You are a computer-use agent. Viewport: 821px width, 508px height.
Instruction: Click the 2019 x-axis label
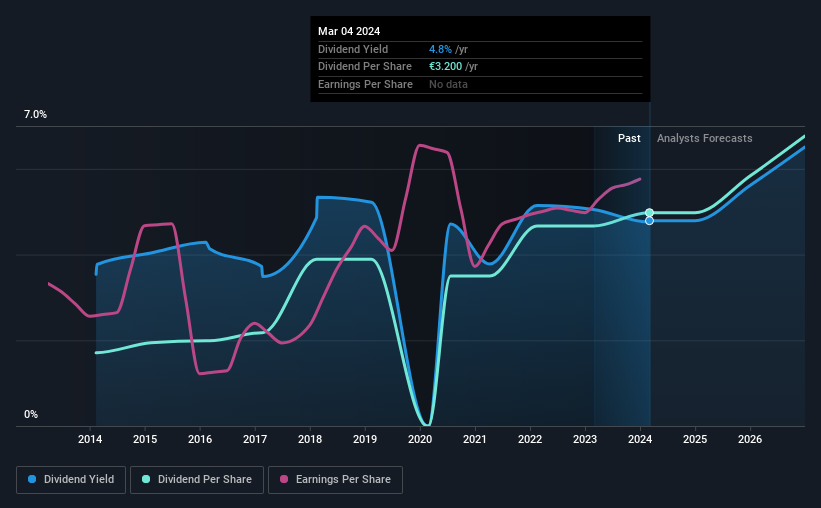[365, 439]
